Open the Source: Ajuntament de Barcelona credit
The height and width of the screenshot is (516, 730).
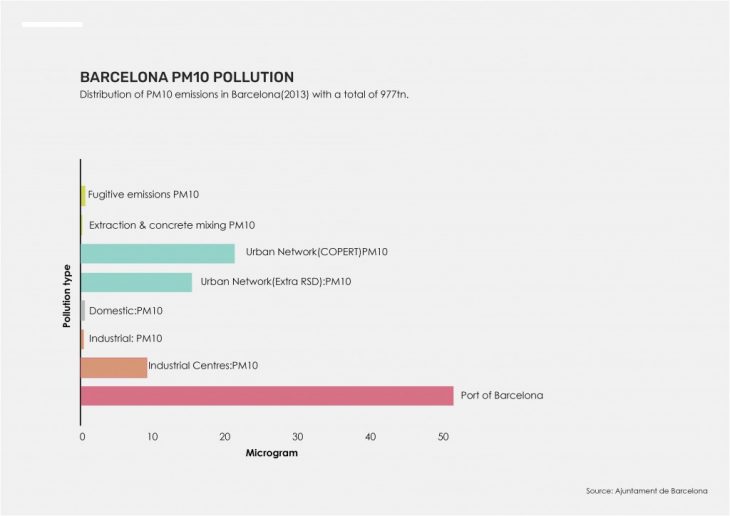click(x=647, y=491)
